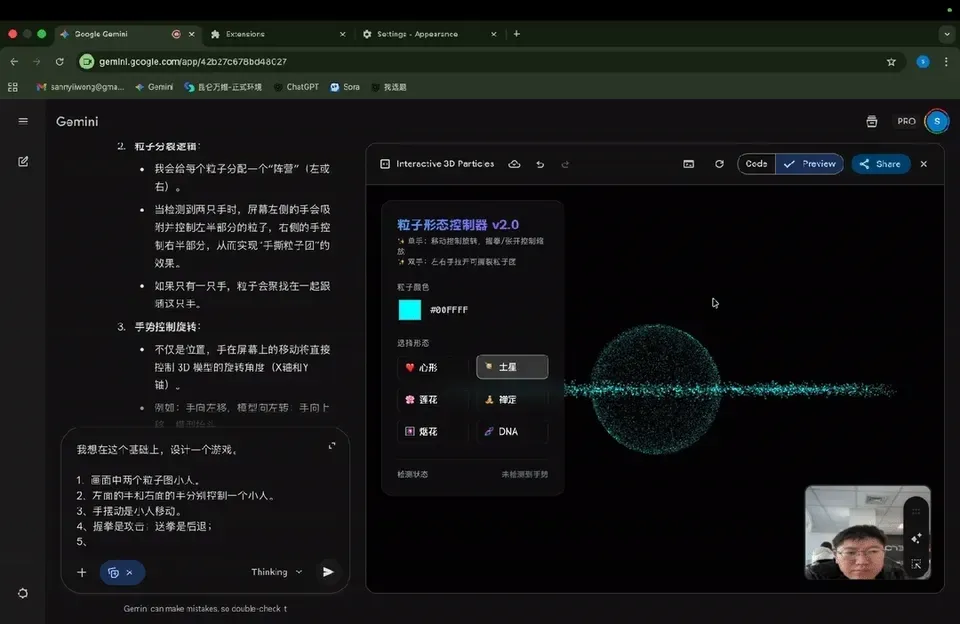This screenshot has height=624, width=960.
Task: Select the 莲花 lotus shape option
Action: tap(433, 399)
